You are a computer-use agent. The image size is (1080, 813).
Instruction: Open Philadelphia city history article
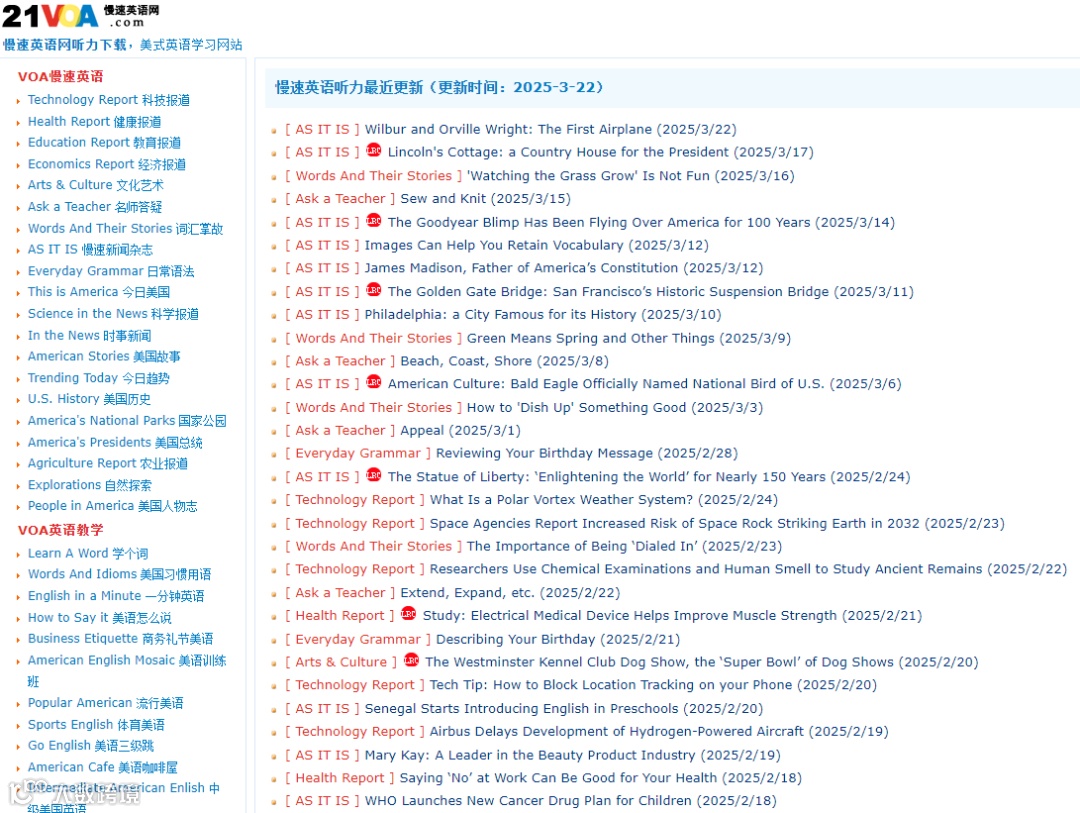tap(543, 315)
